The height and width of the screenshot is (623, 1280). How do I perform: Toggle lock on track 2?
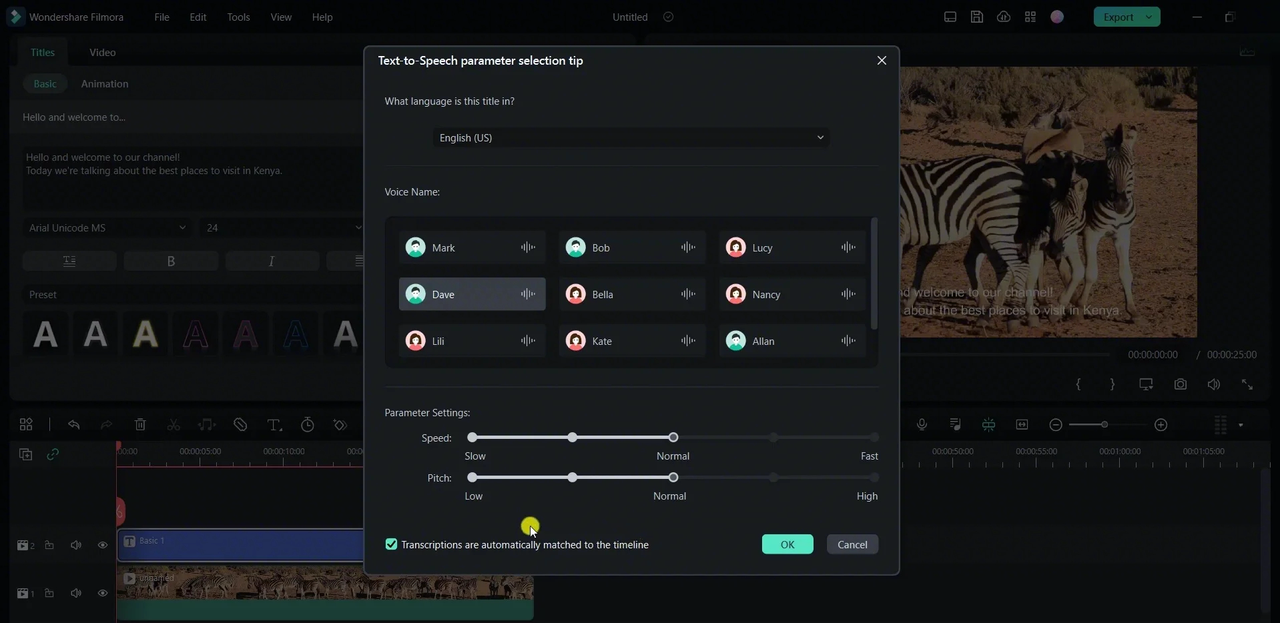[48, 545]
